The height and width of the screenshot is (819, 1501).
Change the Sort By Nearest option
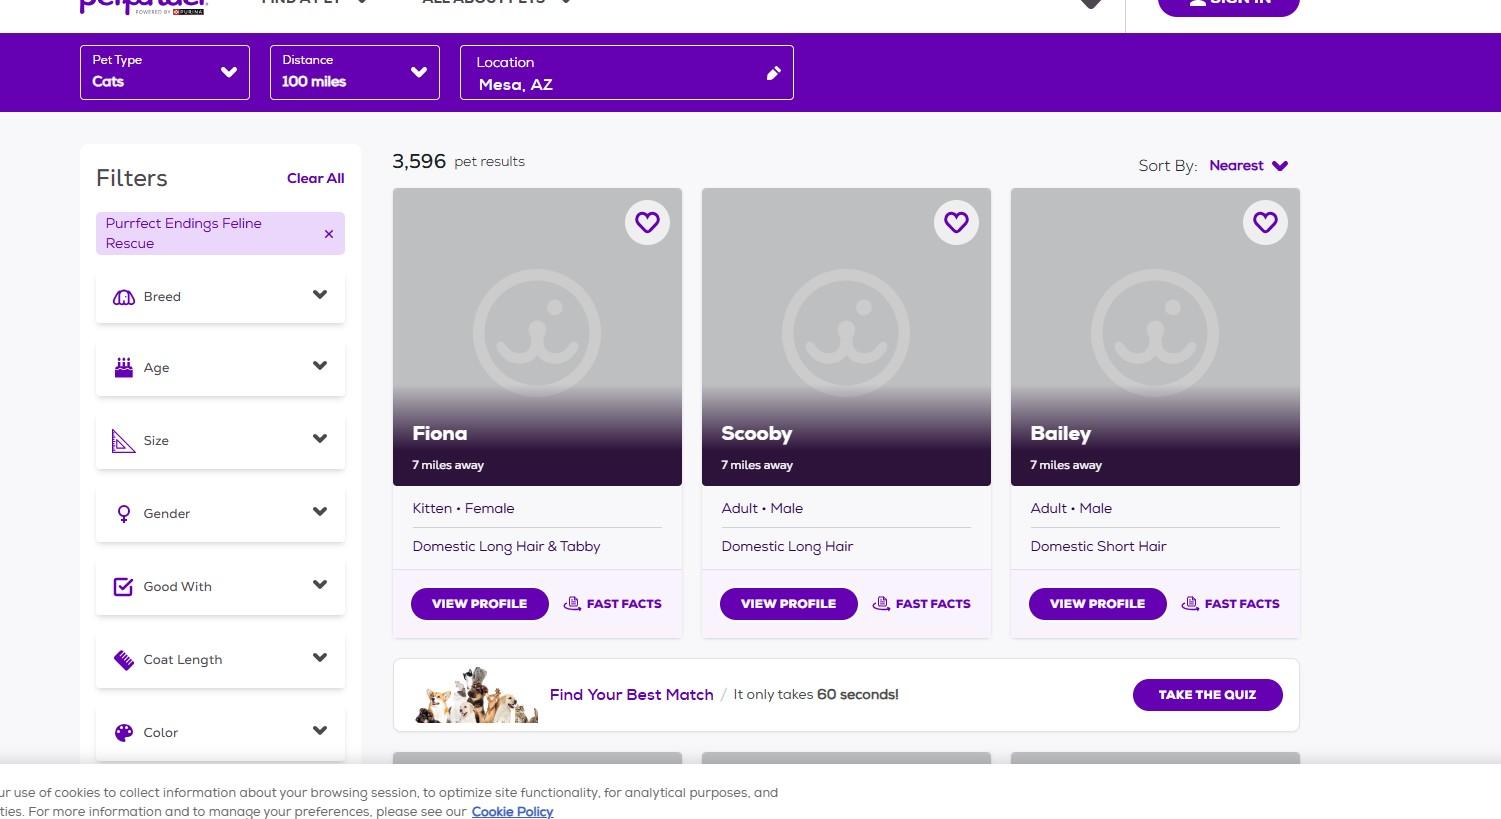point(1248,166)
